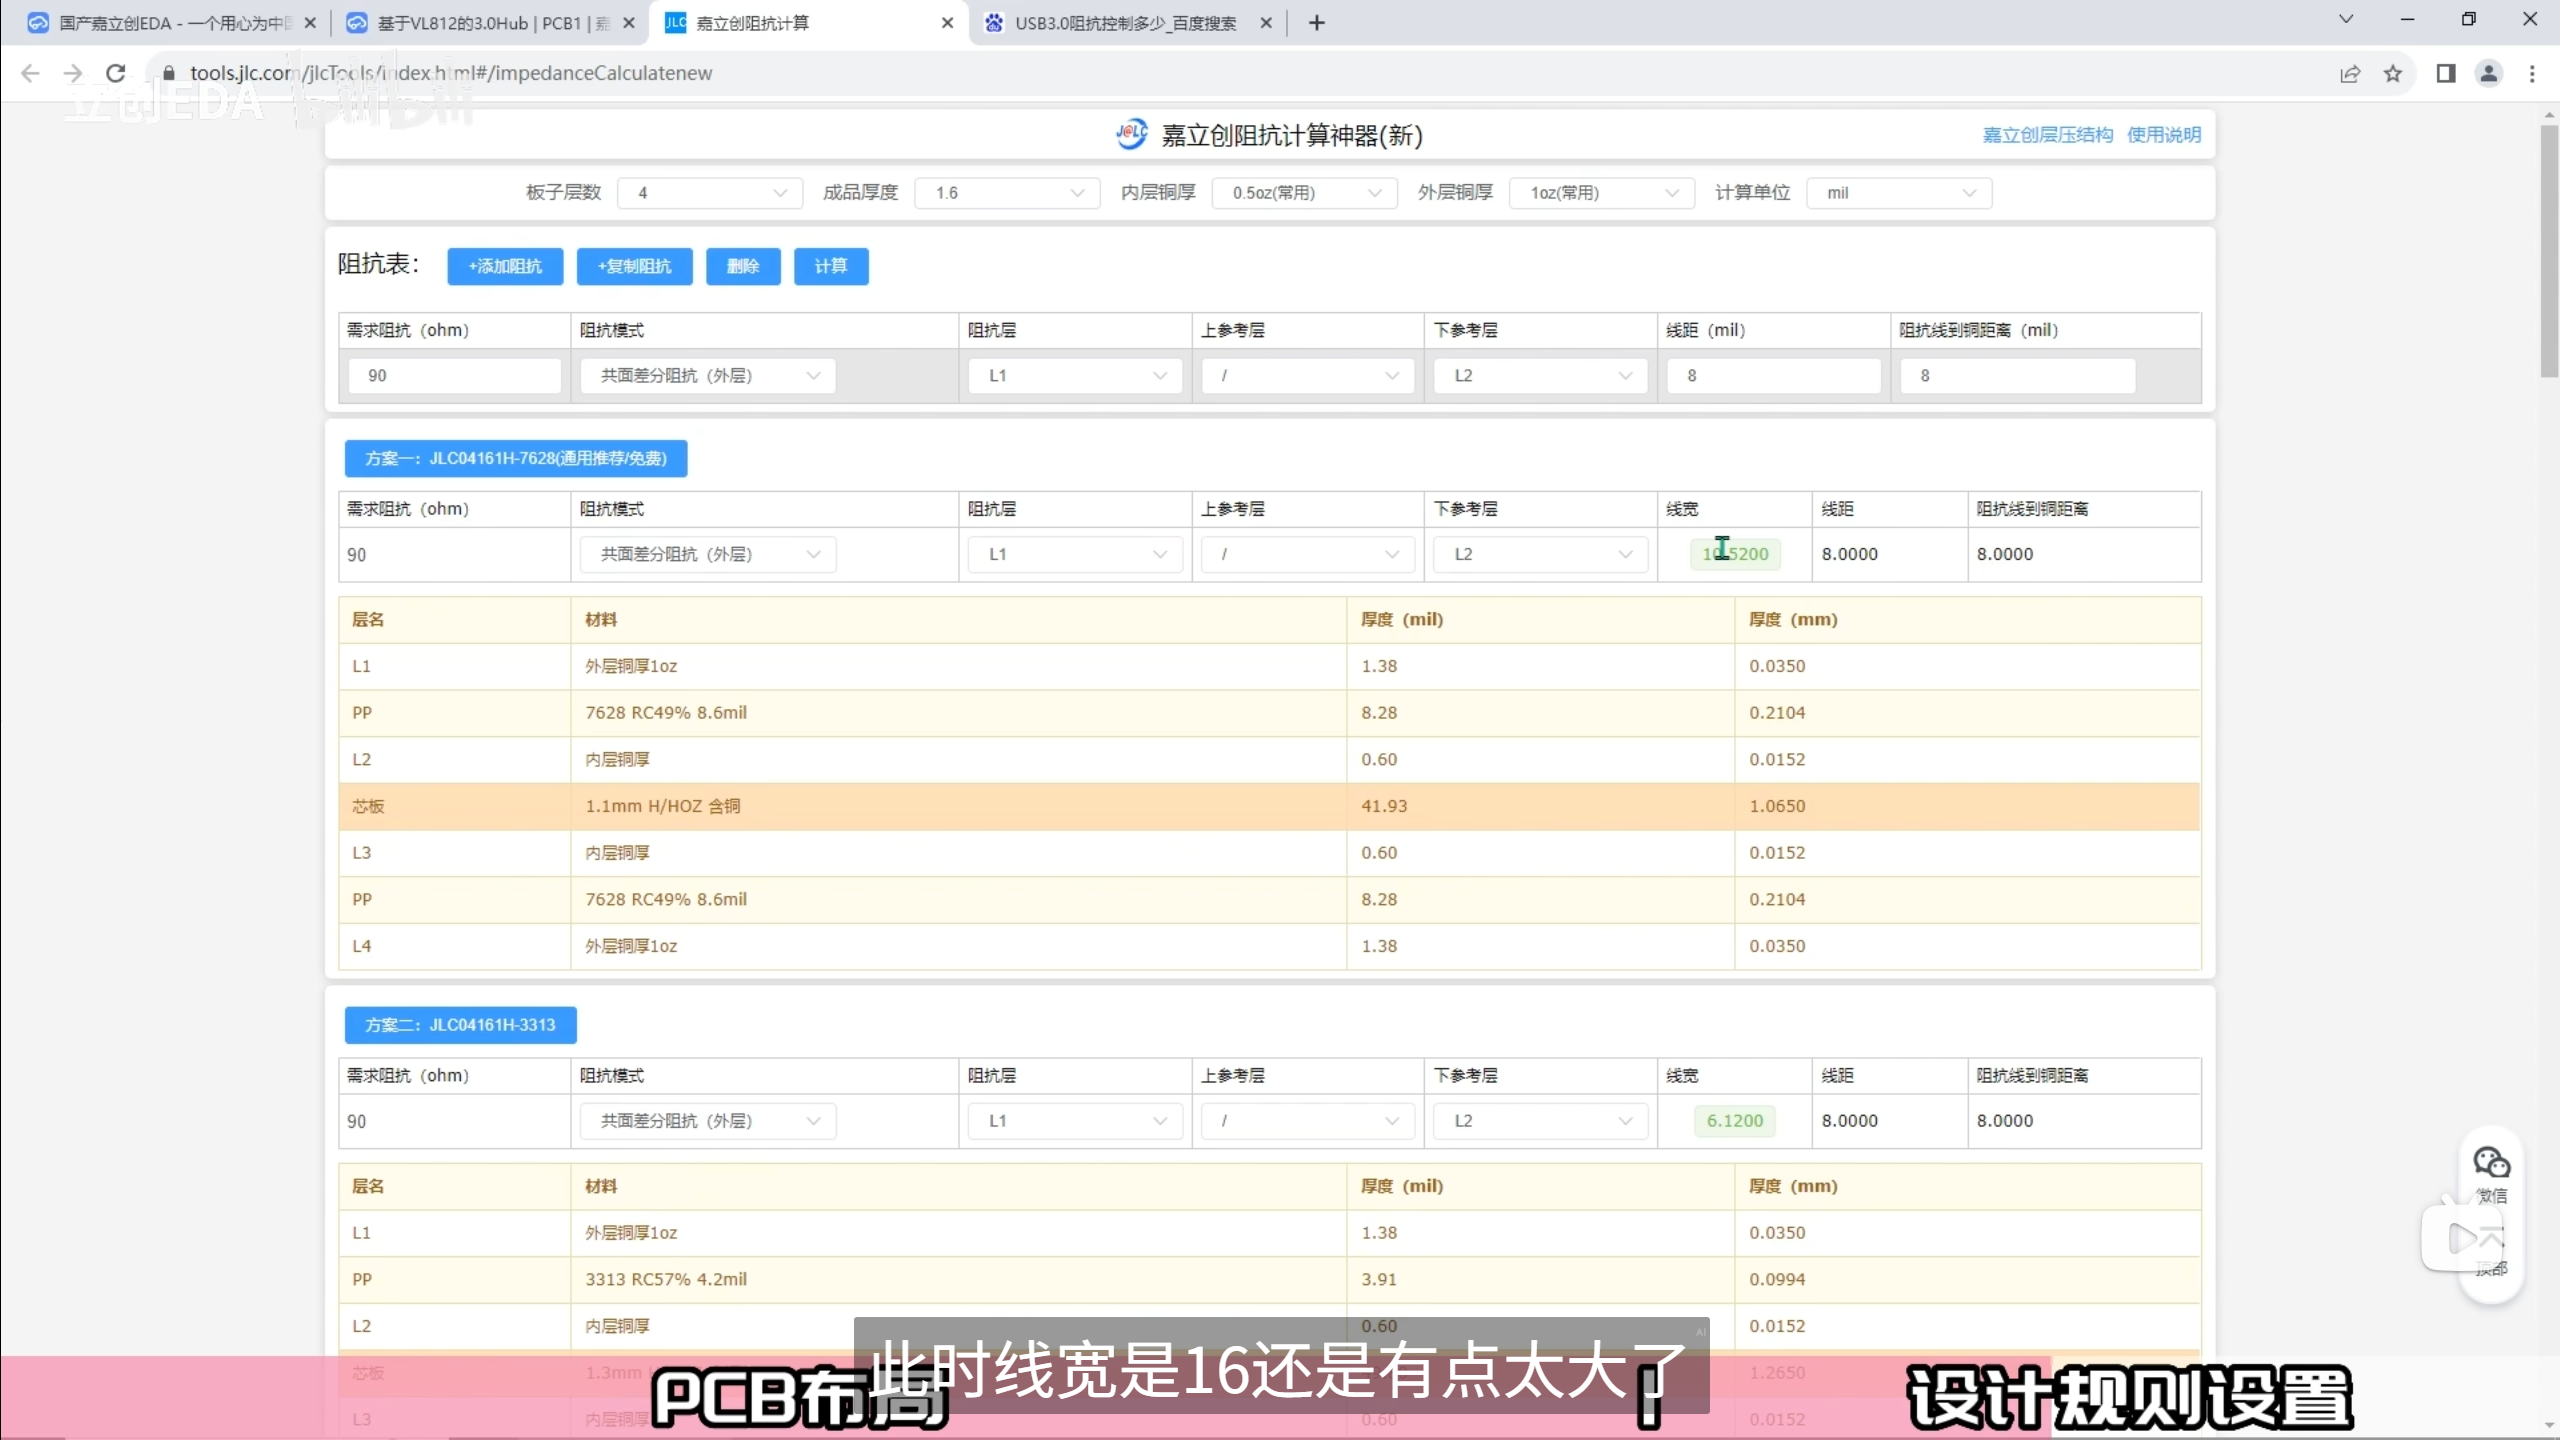Open the 成品厚度 dropdown showing 1.6
The image size is (2560, 1440).
click(x=1007, y=193)
